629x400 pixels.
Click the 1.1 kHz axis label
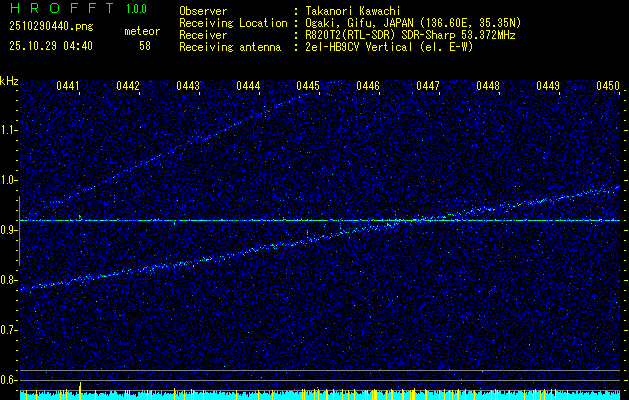[9, 129]
